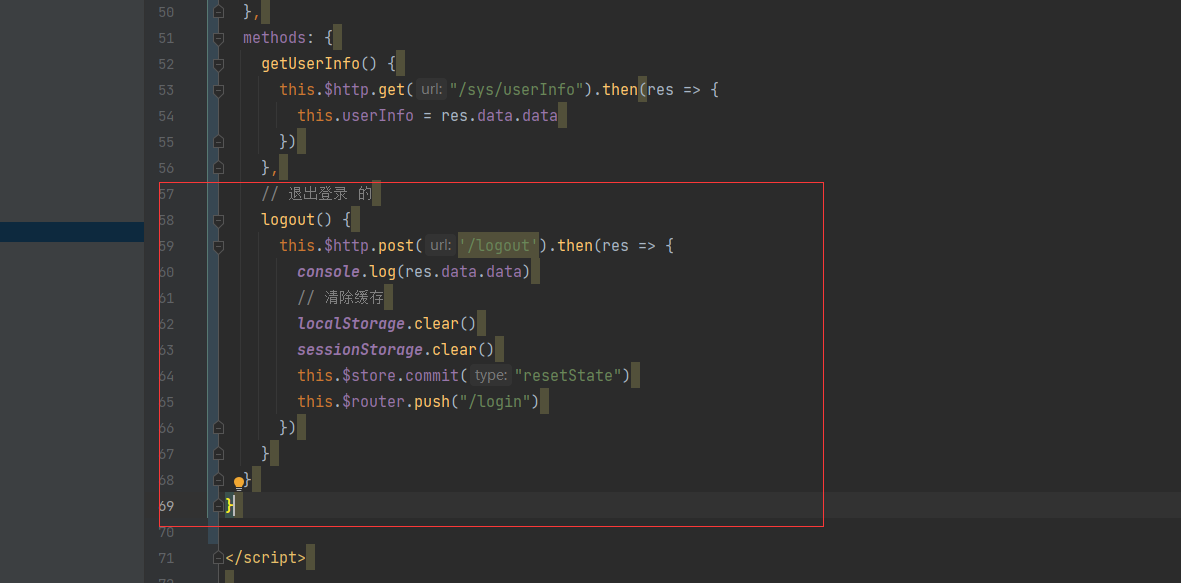Click the closing '</script>' tag
Viewport: 1181px width, 583px height.
[265, 558]
